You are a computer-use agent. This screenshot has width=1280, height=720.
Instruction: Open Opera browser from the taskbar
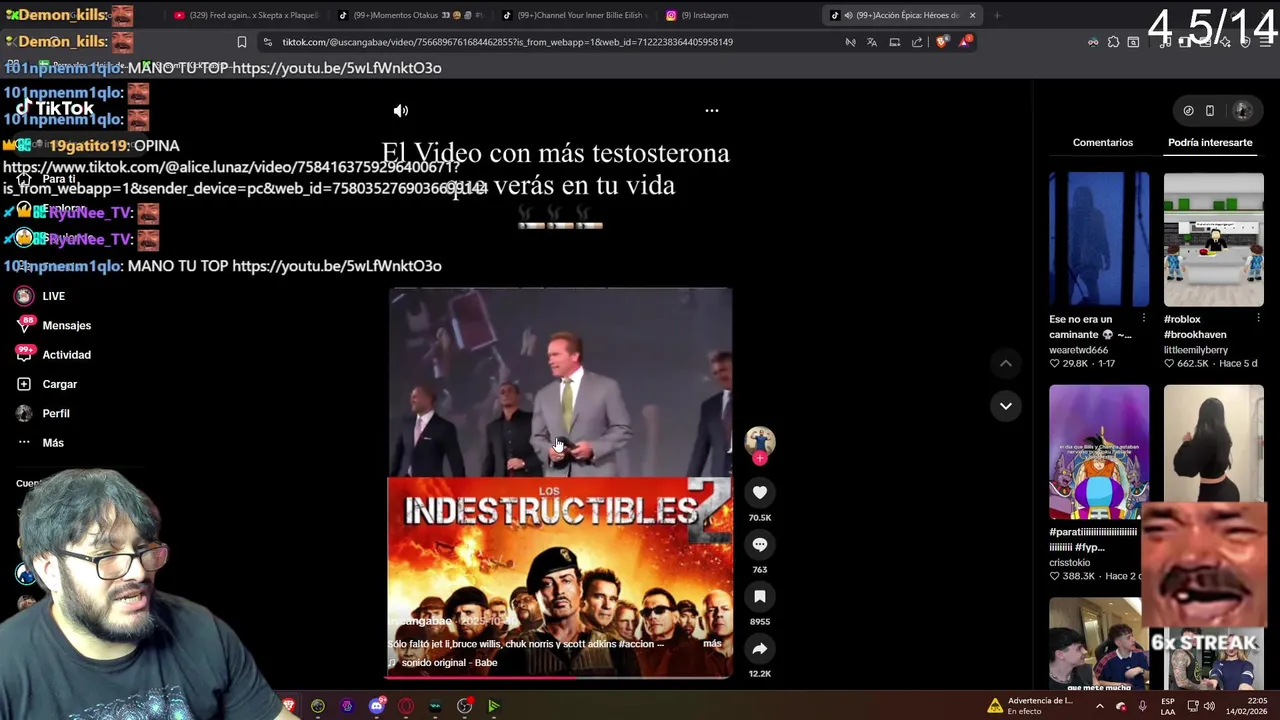[405, 706]
